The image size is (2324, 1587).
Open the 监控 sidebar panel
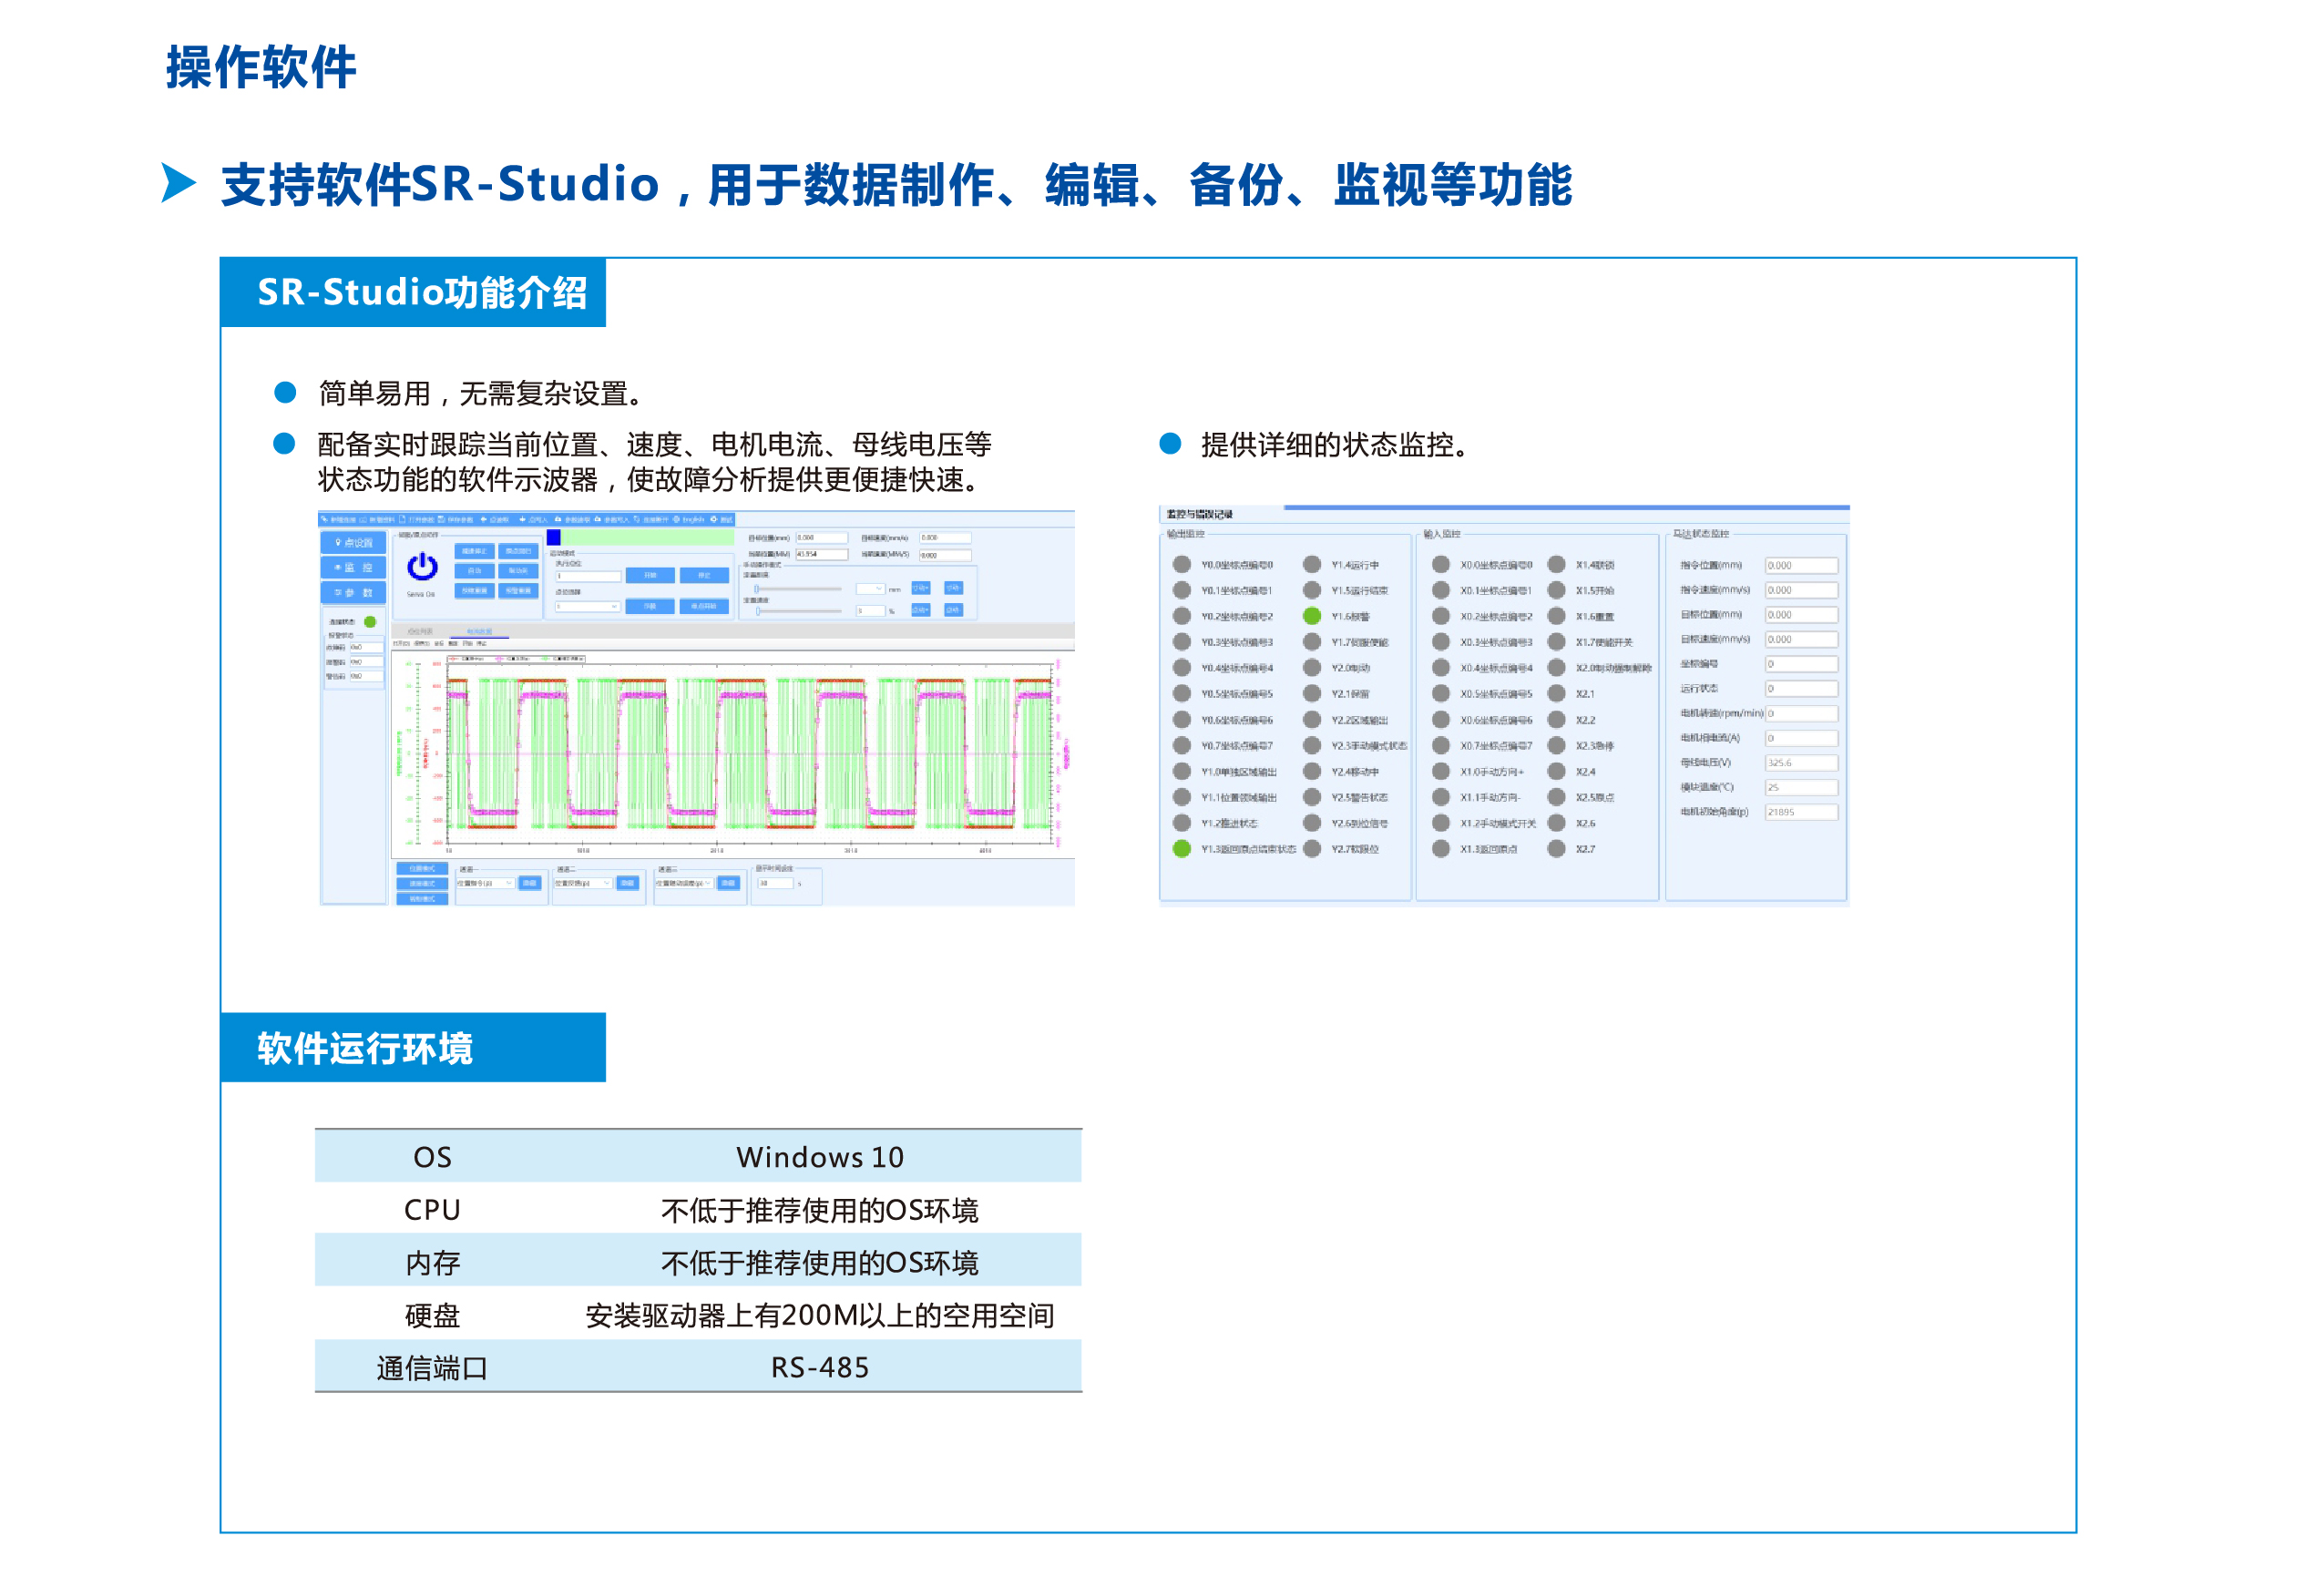click(354, 568)
